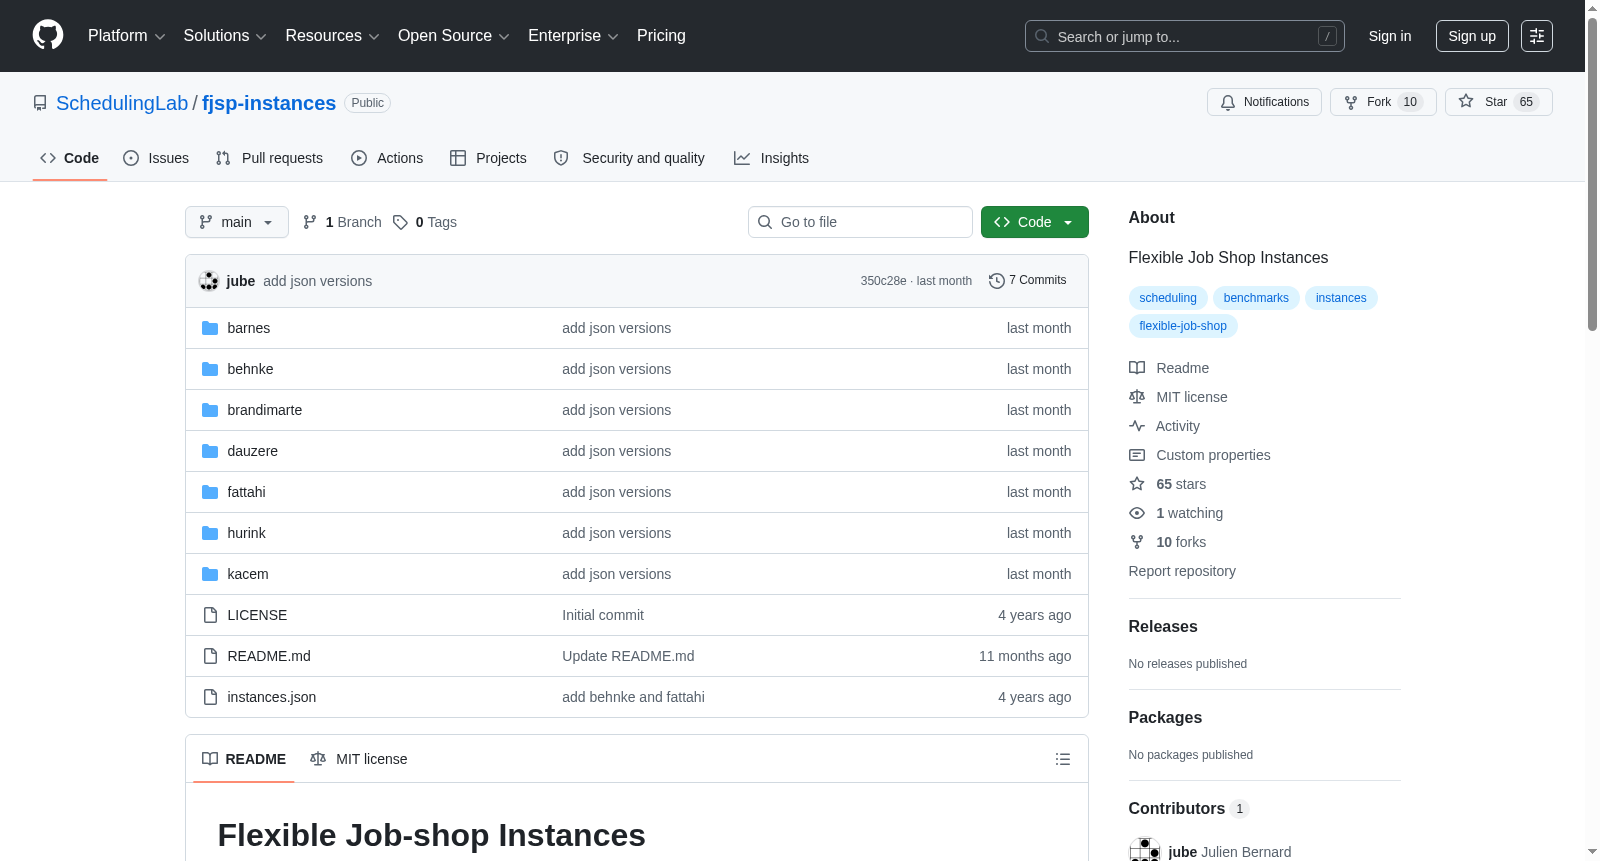
Task: Click the instances.json file icon
Action: [x=210, y=697]
